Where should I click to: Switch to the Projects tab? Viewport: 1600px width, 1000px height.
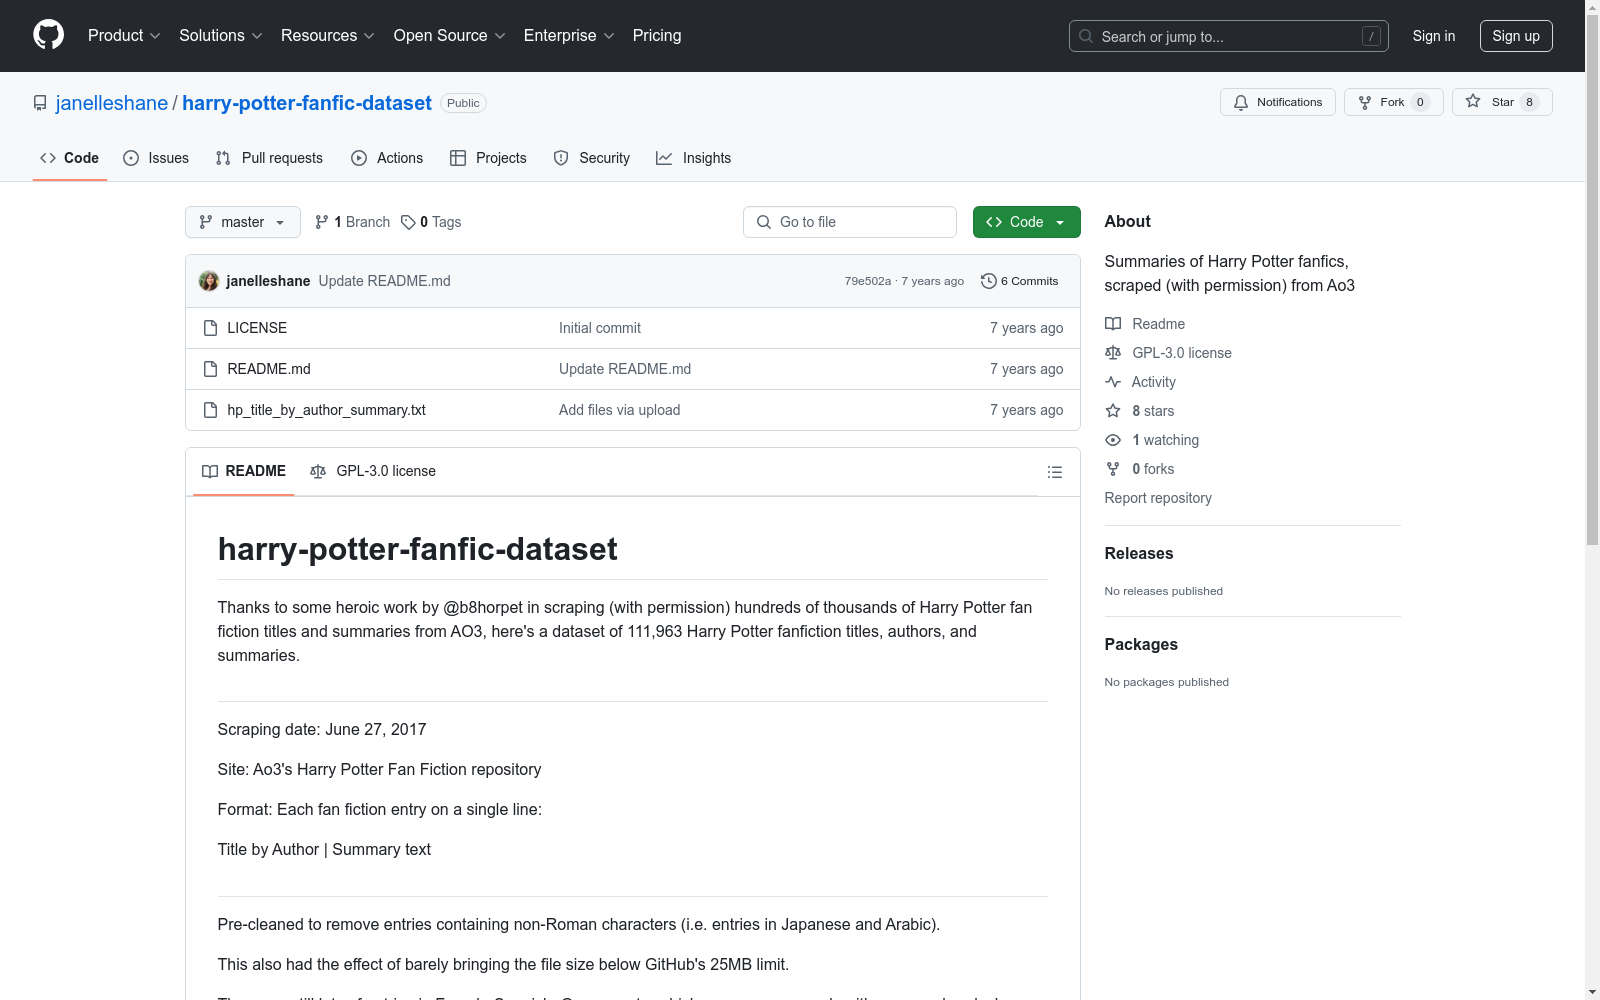[488, 158]
